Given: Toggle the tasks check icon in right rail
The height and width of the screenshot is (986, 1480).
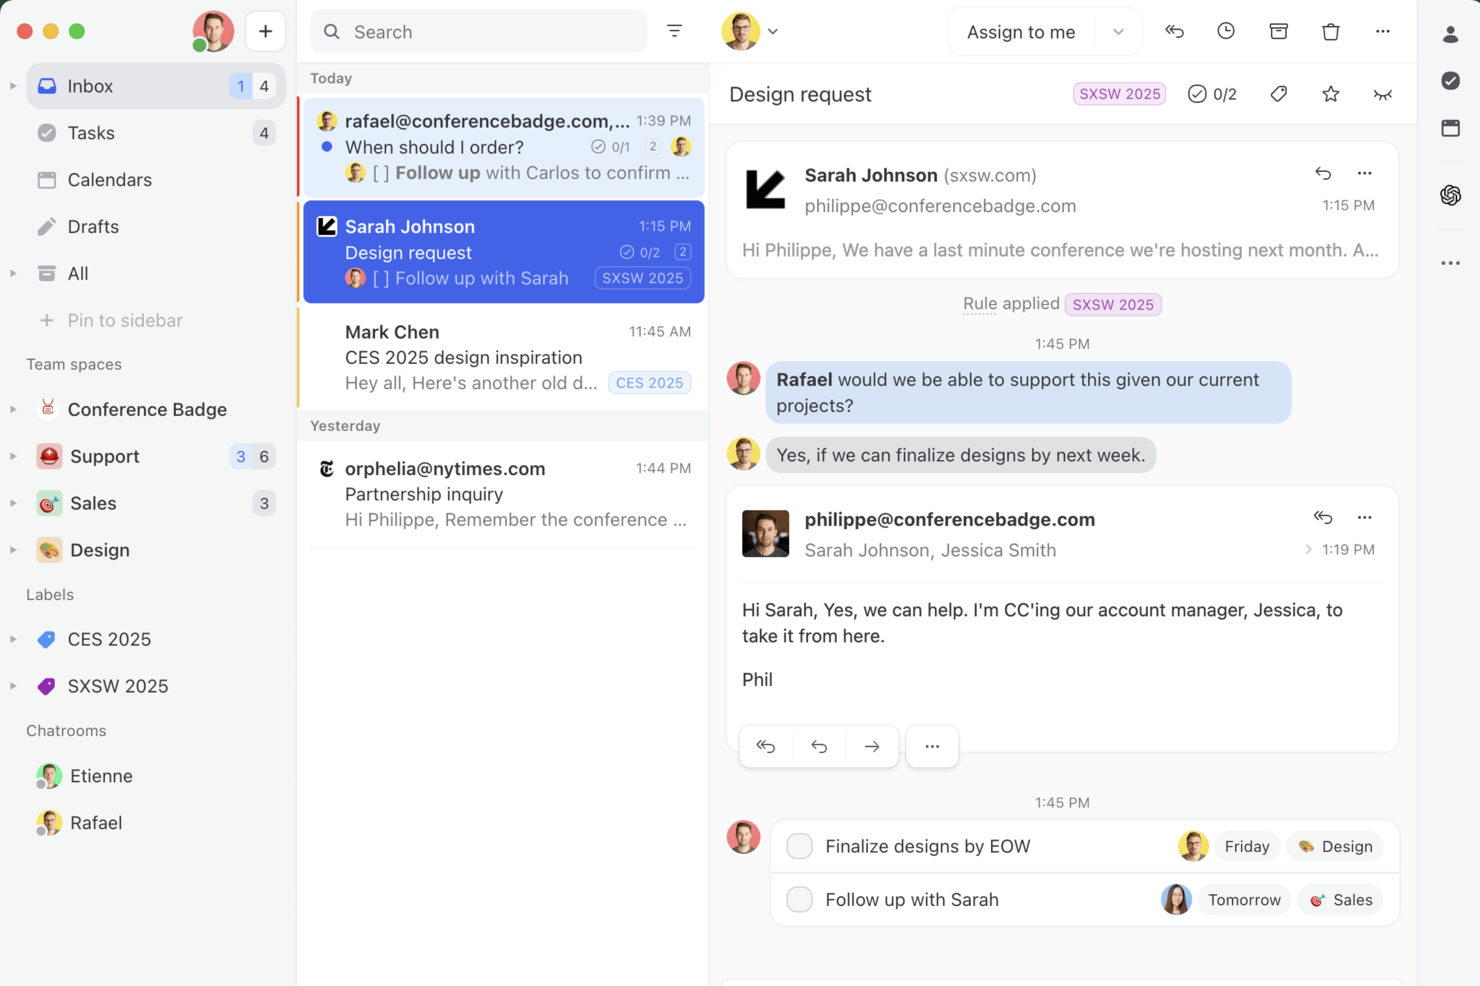Looking at the screenshot, I should [1451, 81].
